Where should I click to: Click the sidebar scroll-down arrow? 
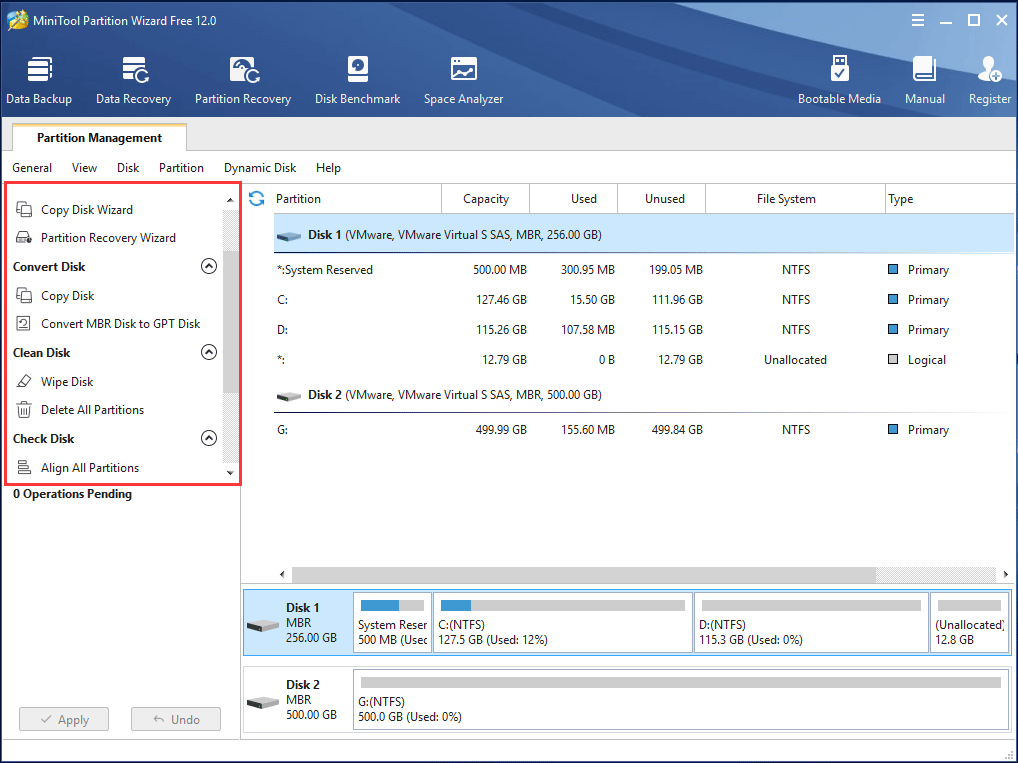[x=230, y=473]
